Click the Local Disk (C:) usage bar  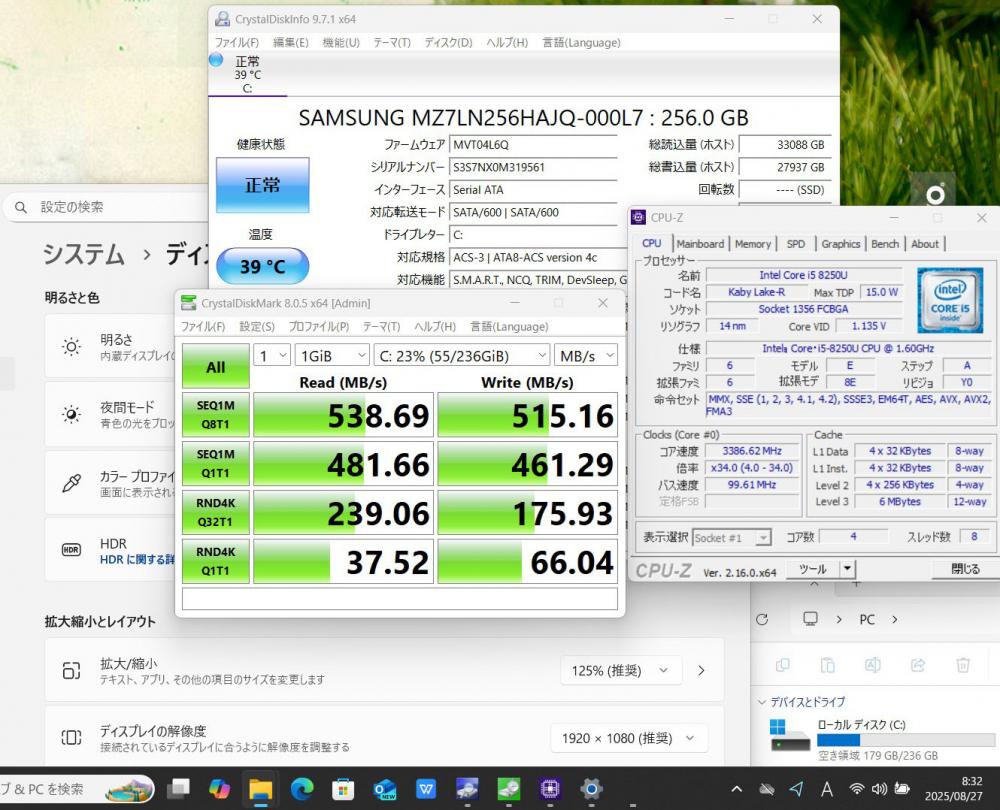click(906, 740)
